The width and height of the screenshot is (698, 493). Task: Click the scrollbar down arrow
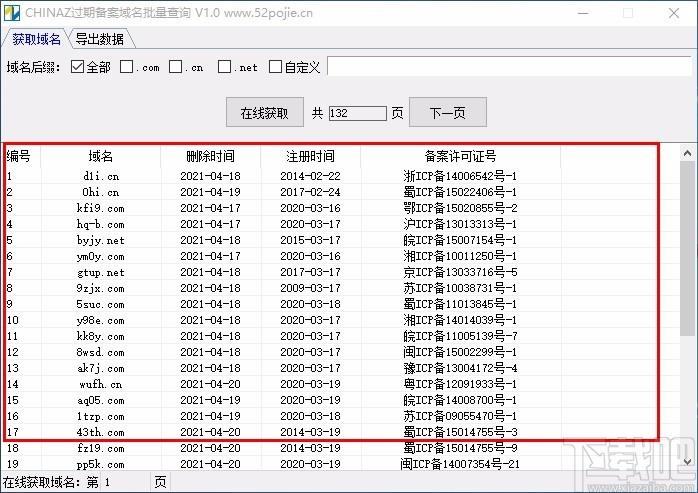(687, 461)
